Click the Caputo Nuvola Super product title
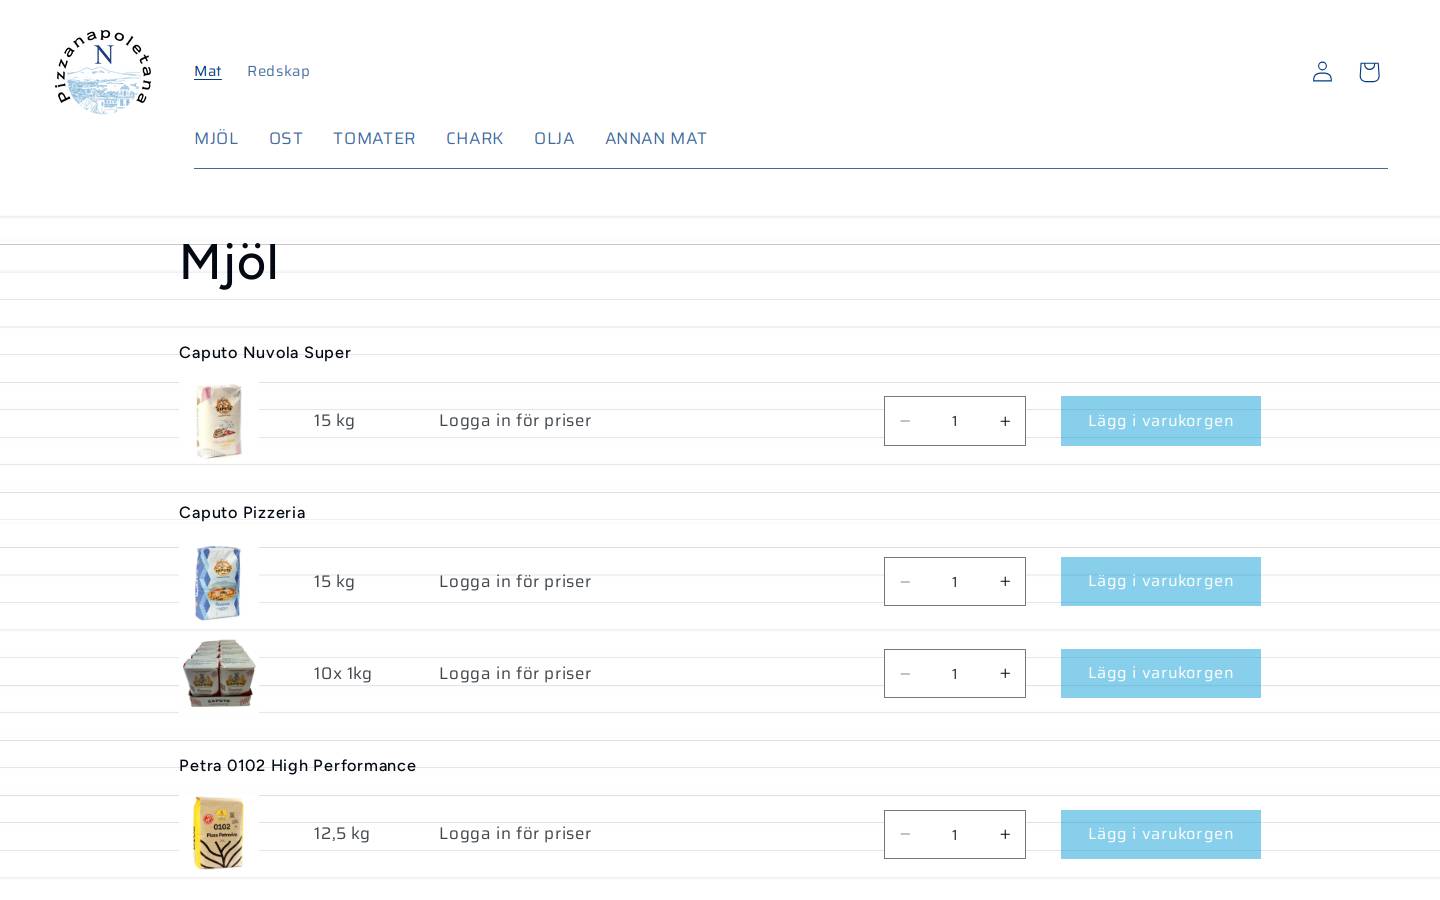Image resolution: width=1440 pixels, height=900 pixels. pyautogui.click(x=265, y=352)
